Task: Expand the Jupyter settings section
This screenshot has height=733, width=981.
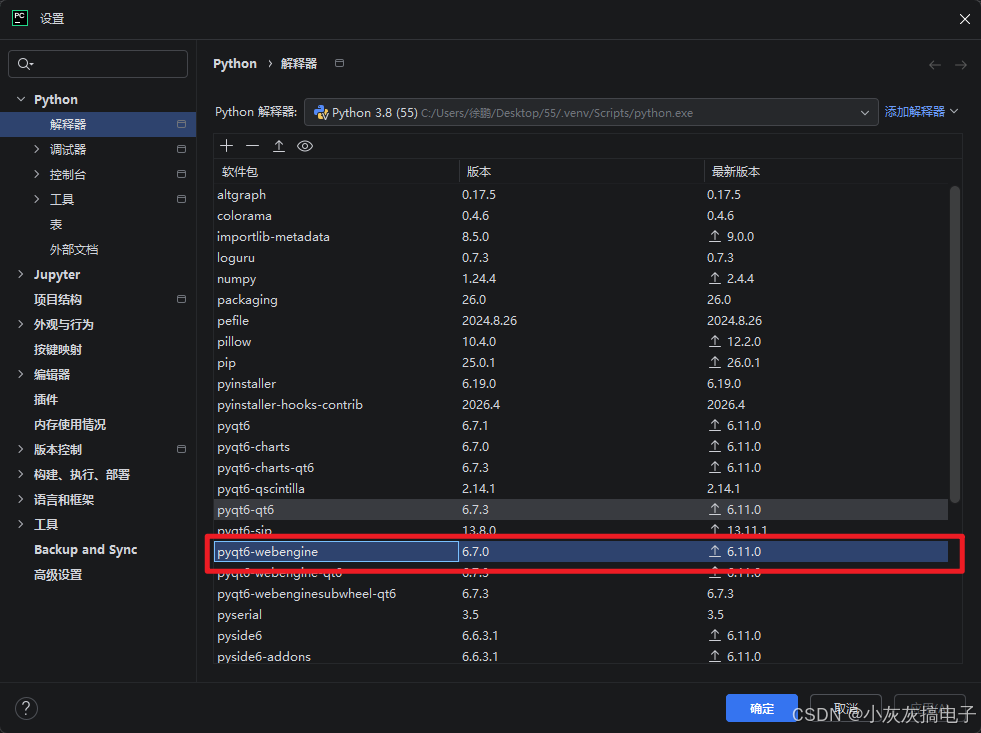Action: 21,274
